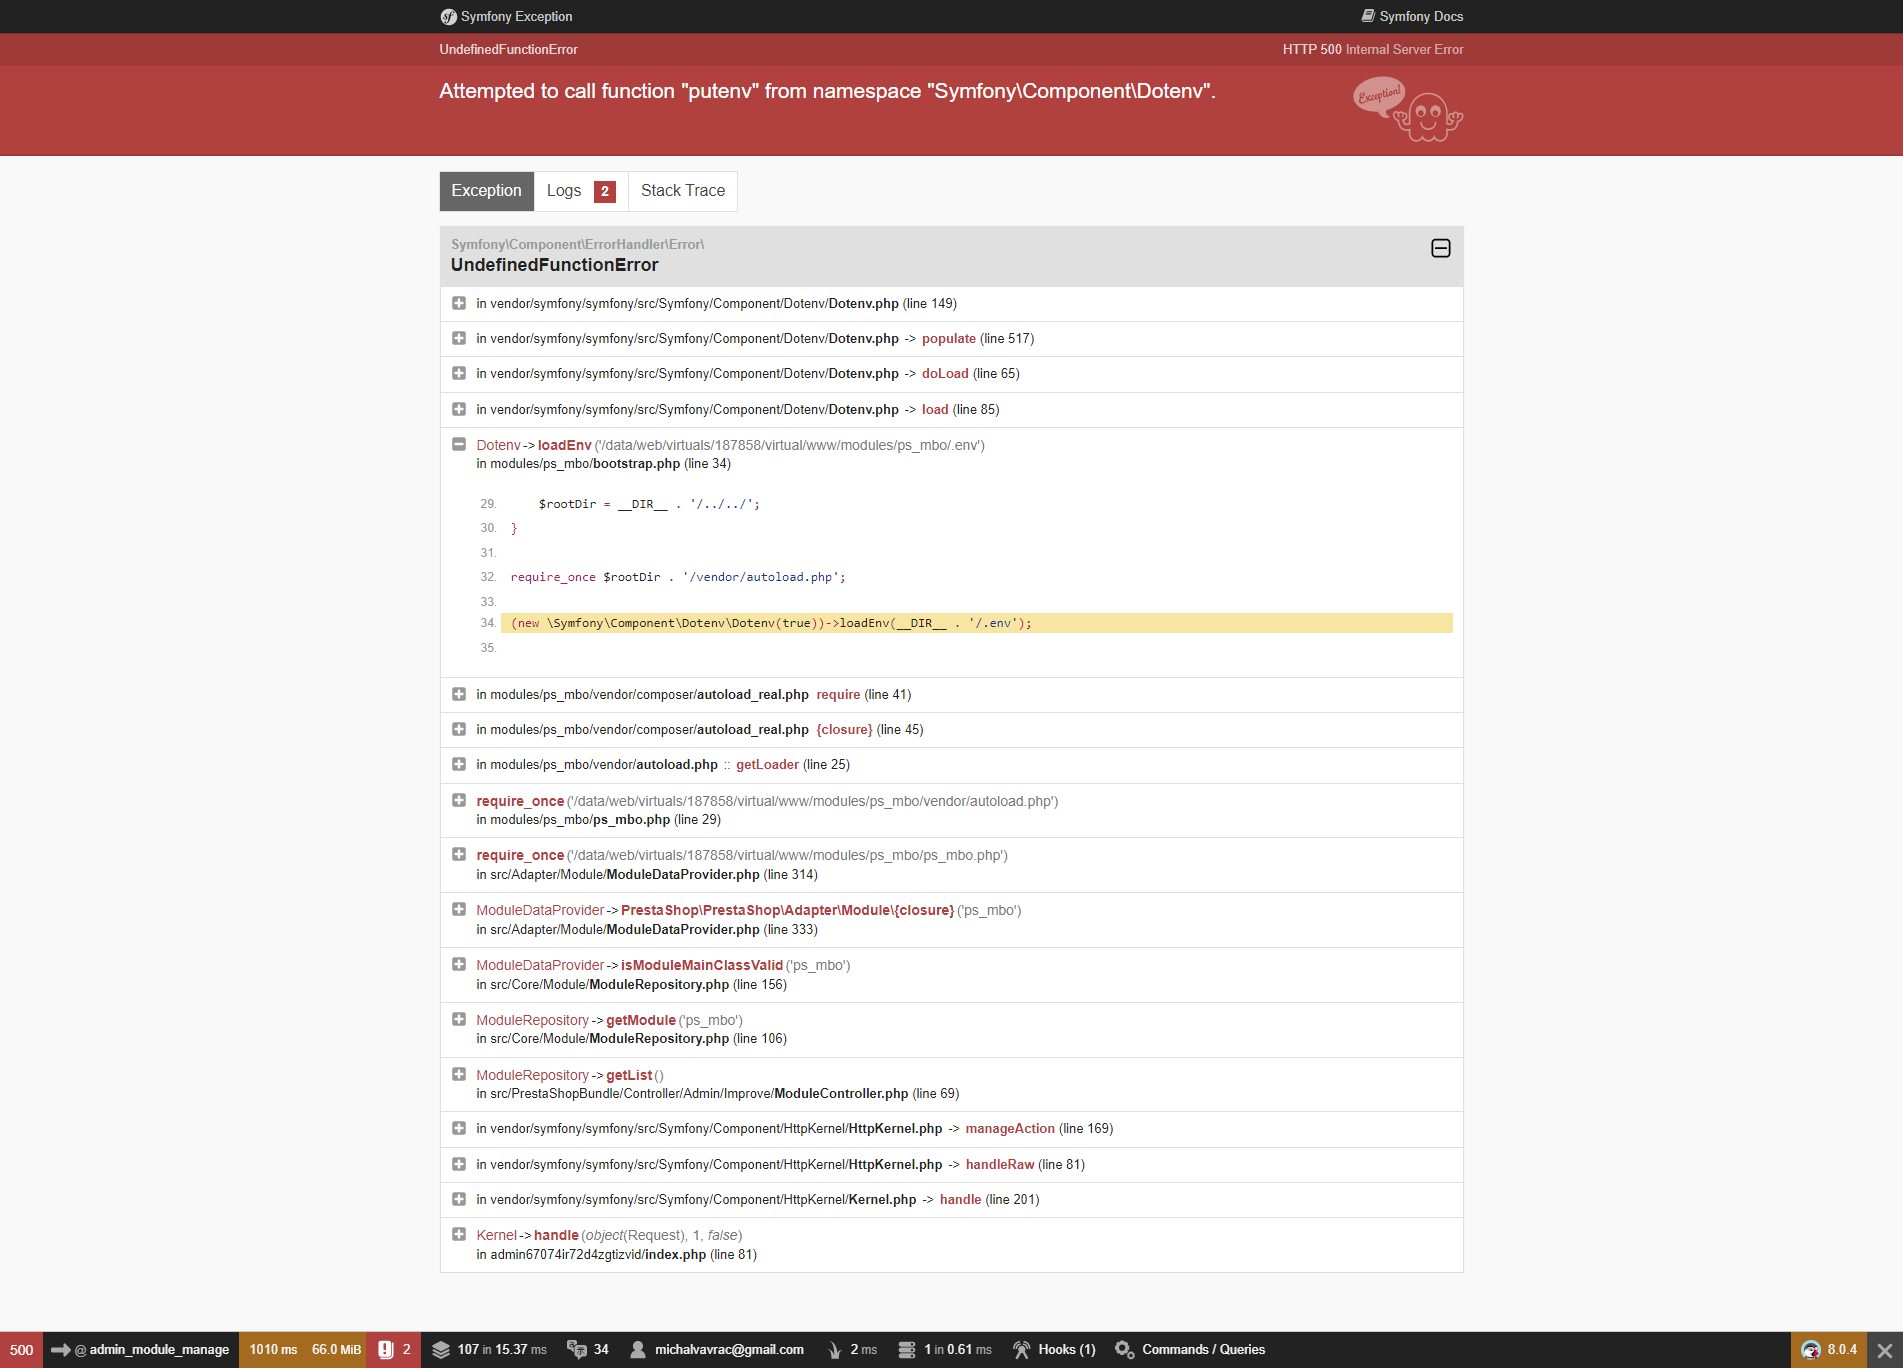The image size is (1903, 1368).
Task: Open ModuleController.php file link line 69
Action: click(717, 1094)
